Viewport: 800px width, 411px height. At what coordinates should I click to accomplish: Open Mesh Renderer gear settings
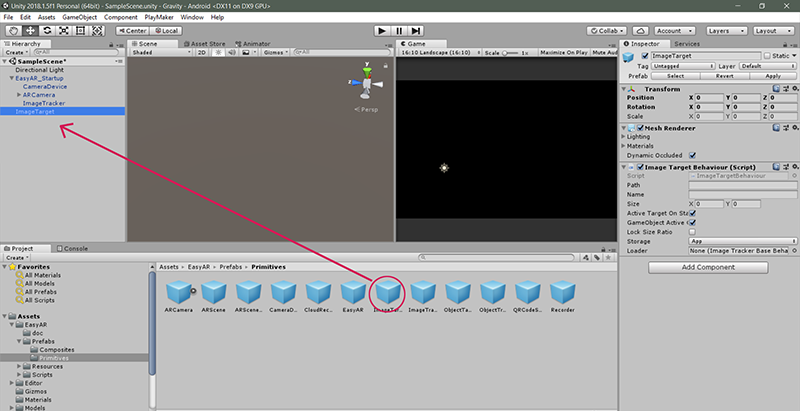coord(795,128)
